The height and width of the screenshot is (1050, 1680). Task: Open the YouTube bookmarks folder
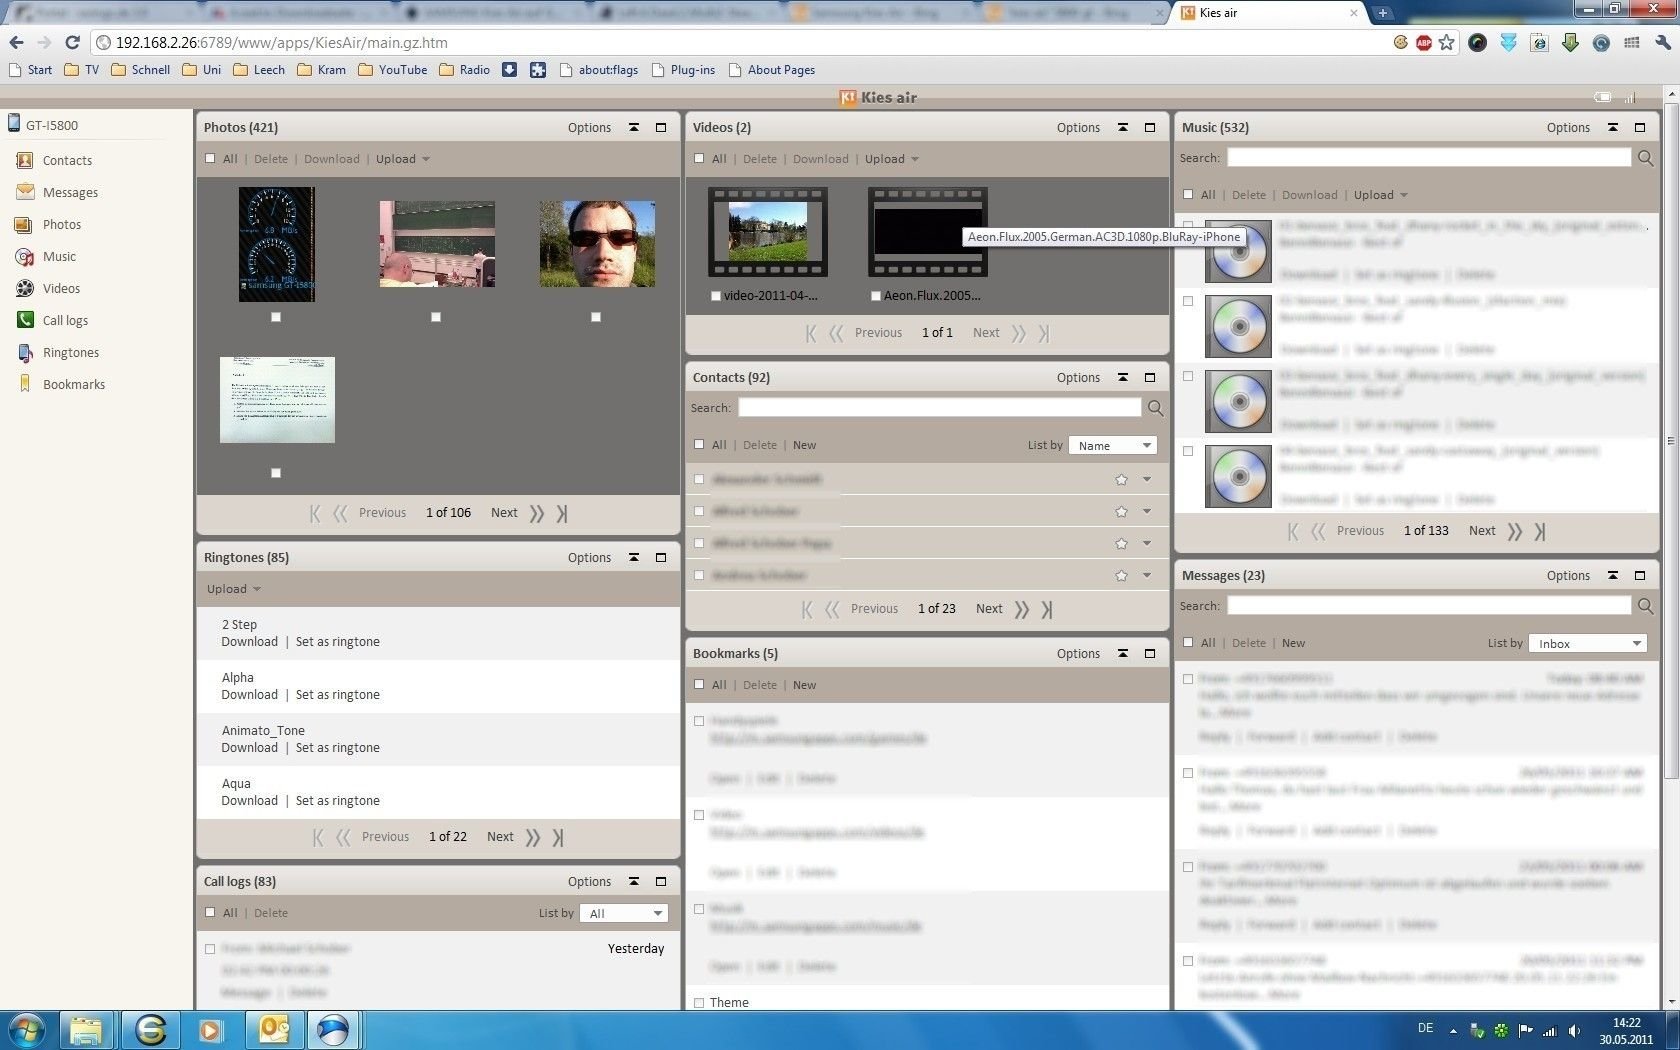(392, 70)
